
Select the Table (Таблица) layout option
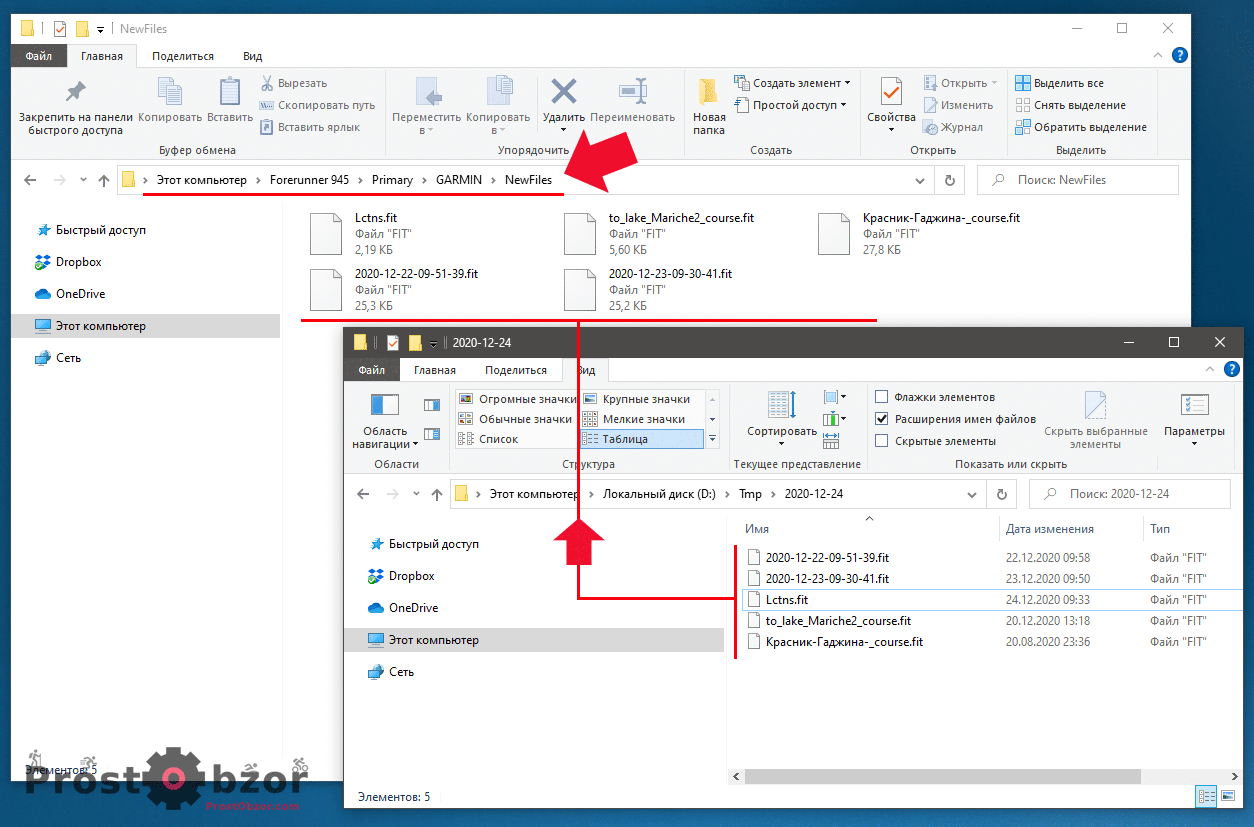(625, 439)
